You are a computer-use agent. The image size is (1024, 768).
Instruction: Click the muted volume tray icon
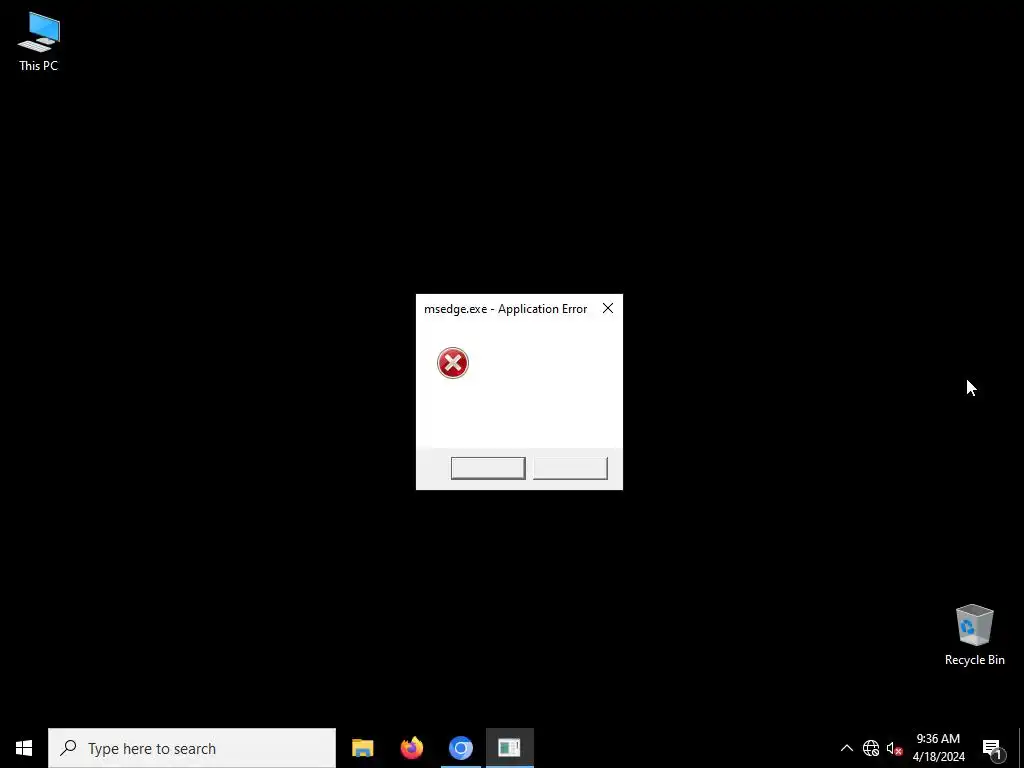point(894,748)
